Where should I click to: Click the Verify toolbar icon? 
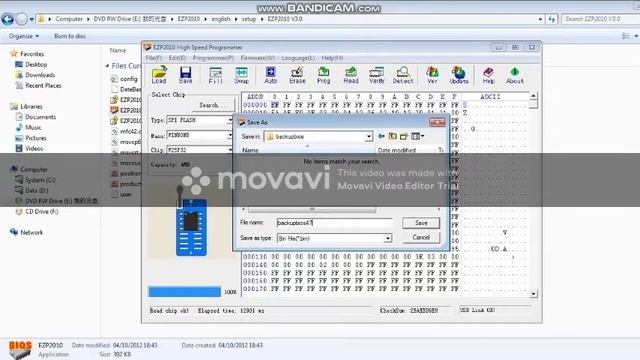tap(376, 76)
